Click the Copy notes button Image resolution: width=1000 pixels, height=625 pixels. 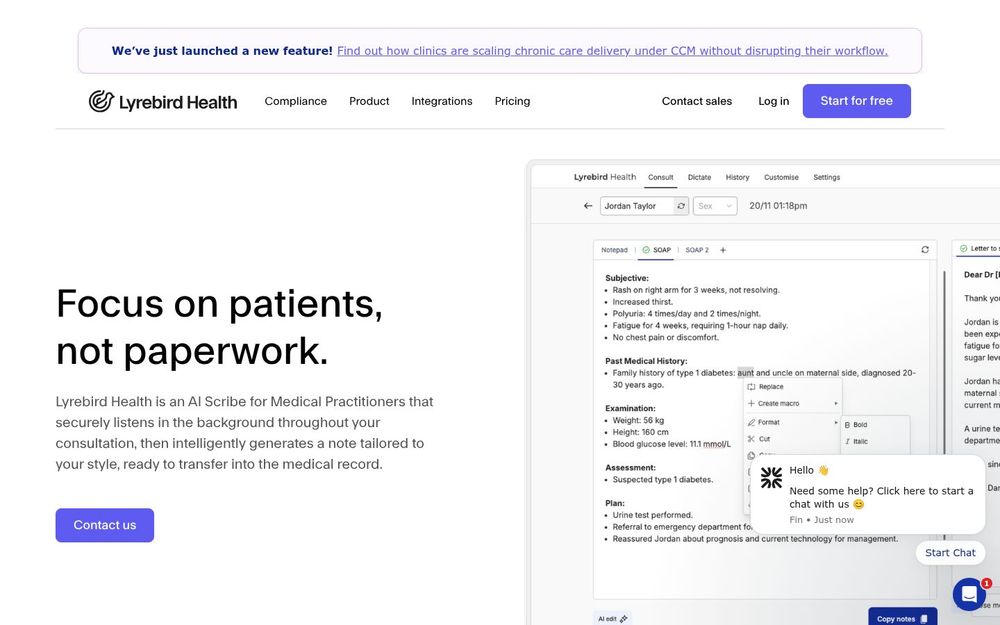tap(902, 618)
